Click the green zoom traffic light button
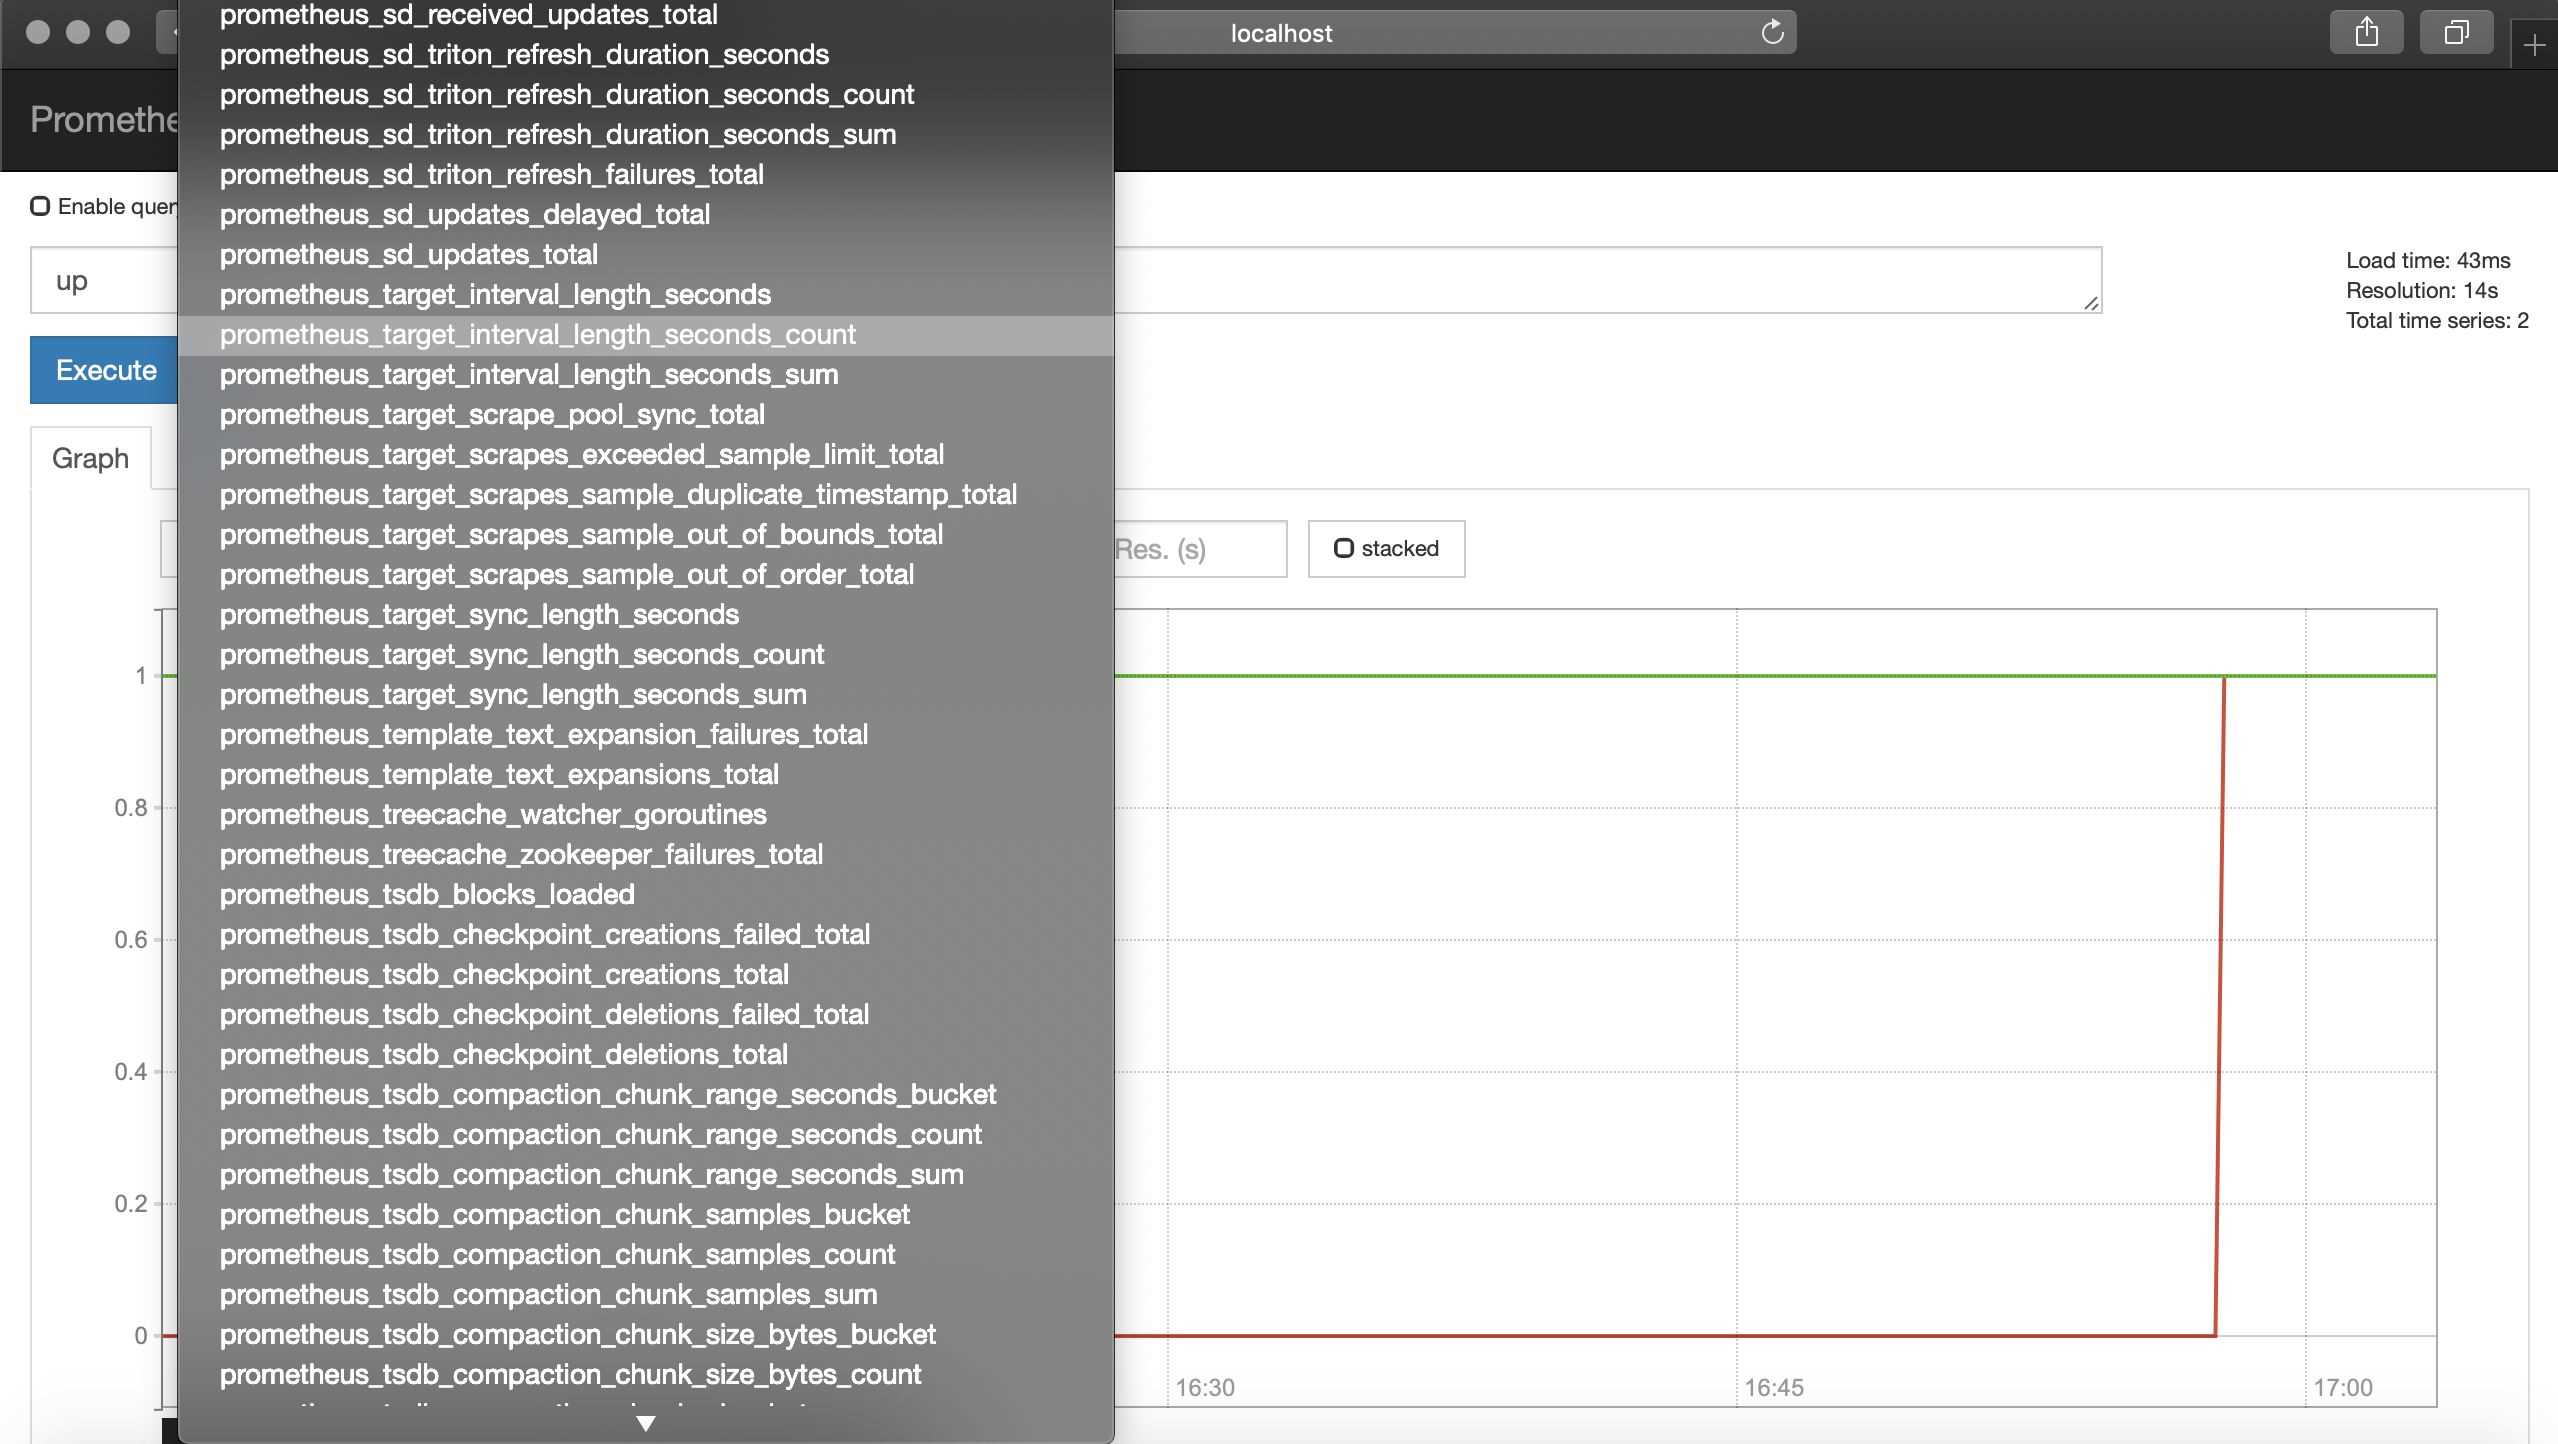The width and height of the screenshot is (2558, 1444). point(117,31)
